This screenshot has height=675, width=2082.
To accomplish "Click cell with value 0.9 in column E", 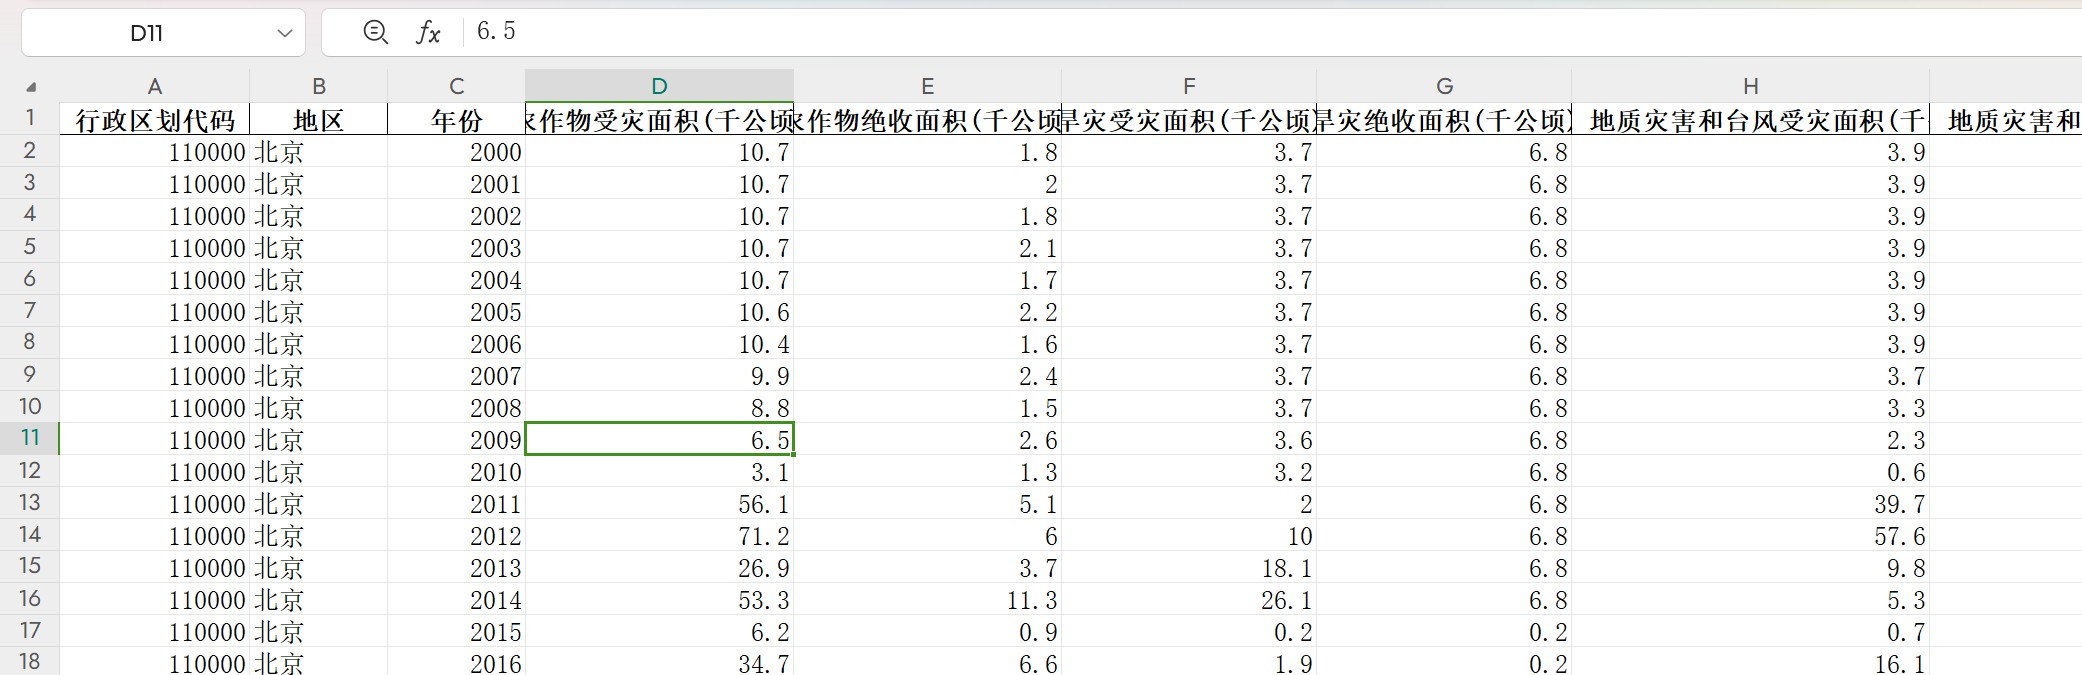I will click(928, 632).
